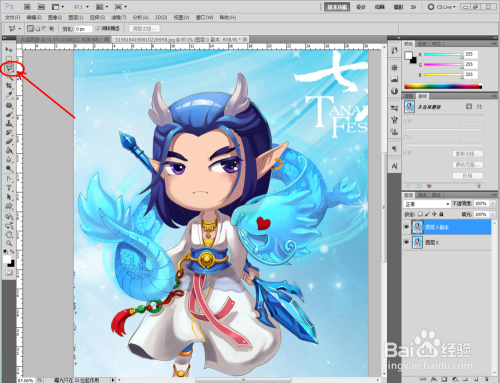Click the 调整边缘 Refine Edge button
This screenshot has width=500, height=383.
tap(144, 29)
